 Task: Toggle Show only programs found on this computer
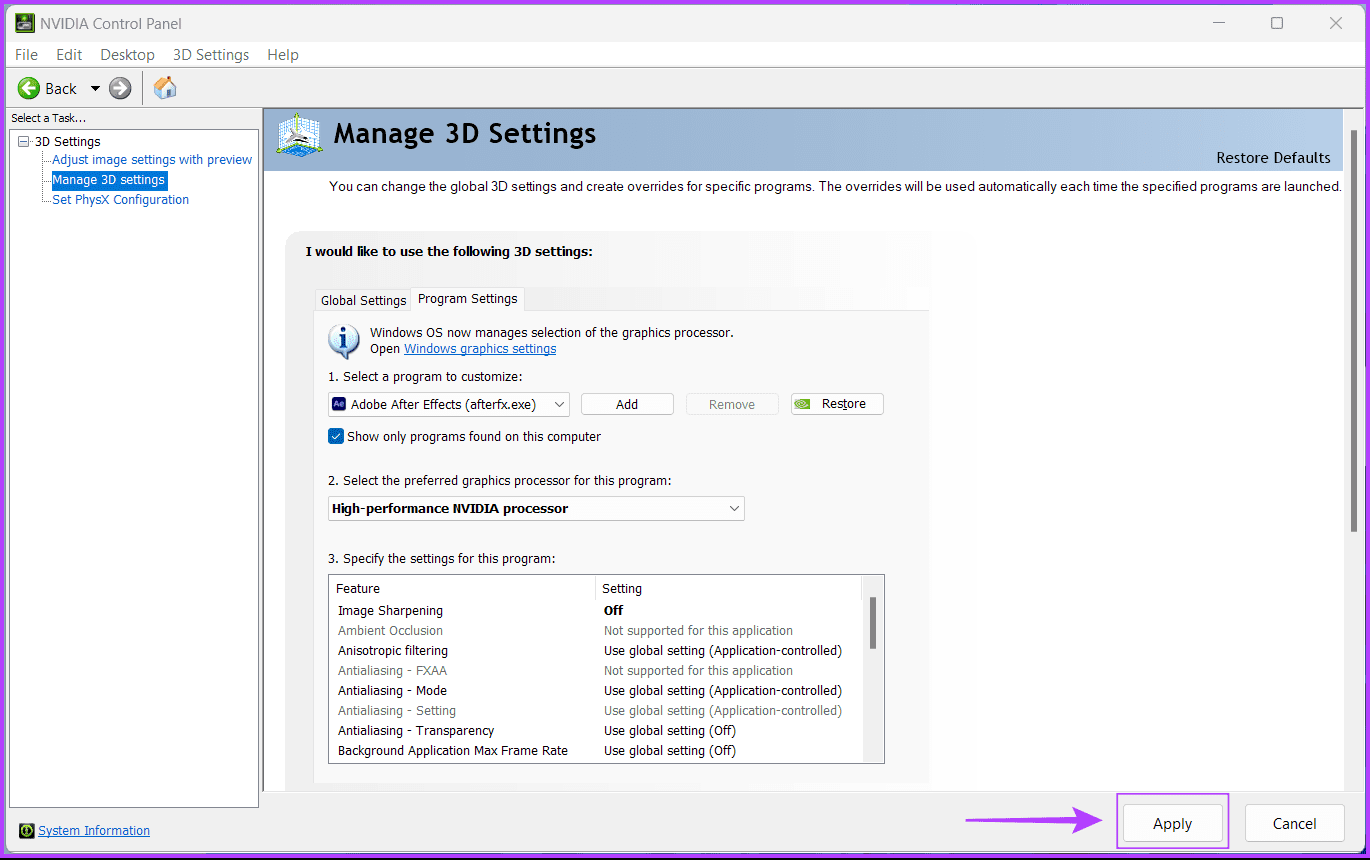coord(336,436)
